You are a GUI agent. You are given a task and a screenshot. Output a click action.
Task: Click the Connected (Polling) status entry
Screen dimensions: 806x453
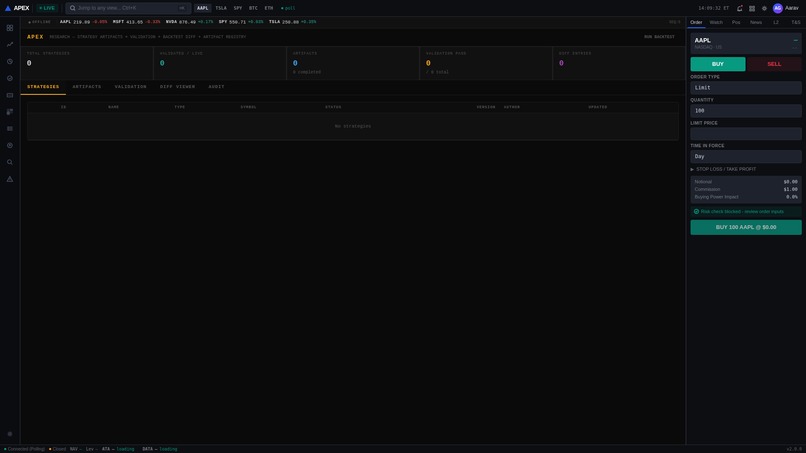(24, 449)
